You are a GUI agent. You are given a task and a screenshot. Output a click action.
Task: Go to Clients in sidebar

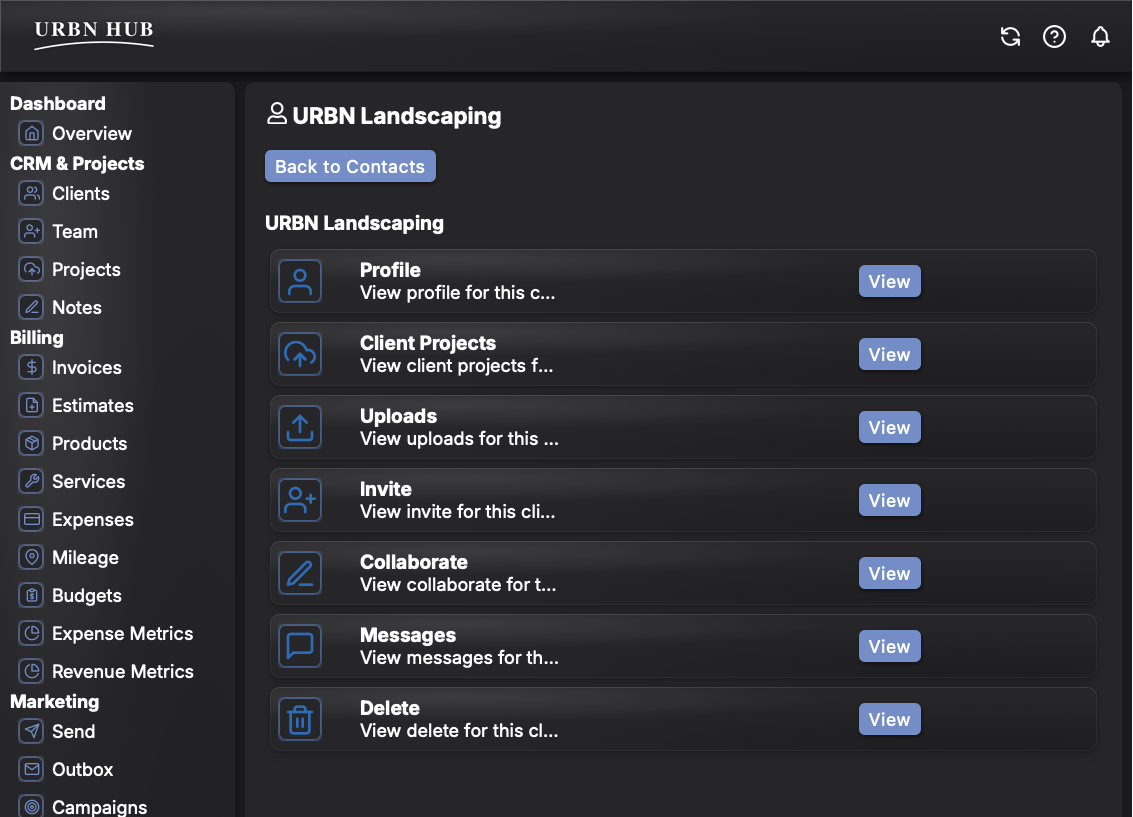(80, 194)
